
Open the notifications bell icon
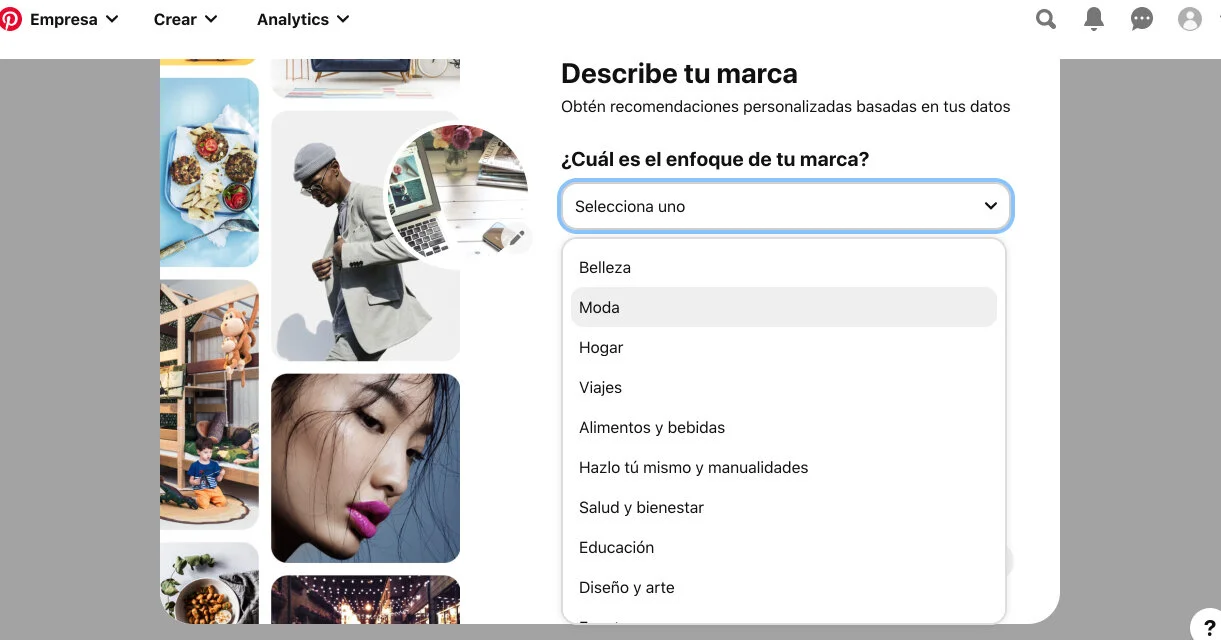tap(1094, 19)
